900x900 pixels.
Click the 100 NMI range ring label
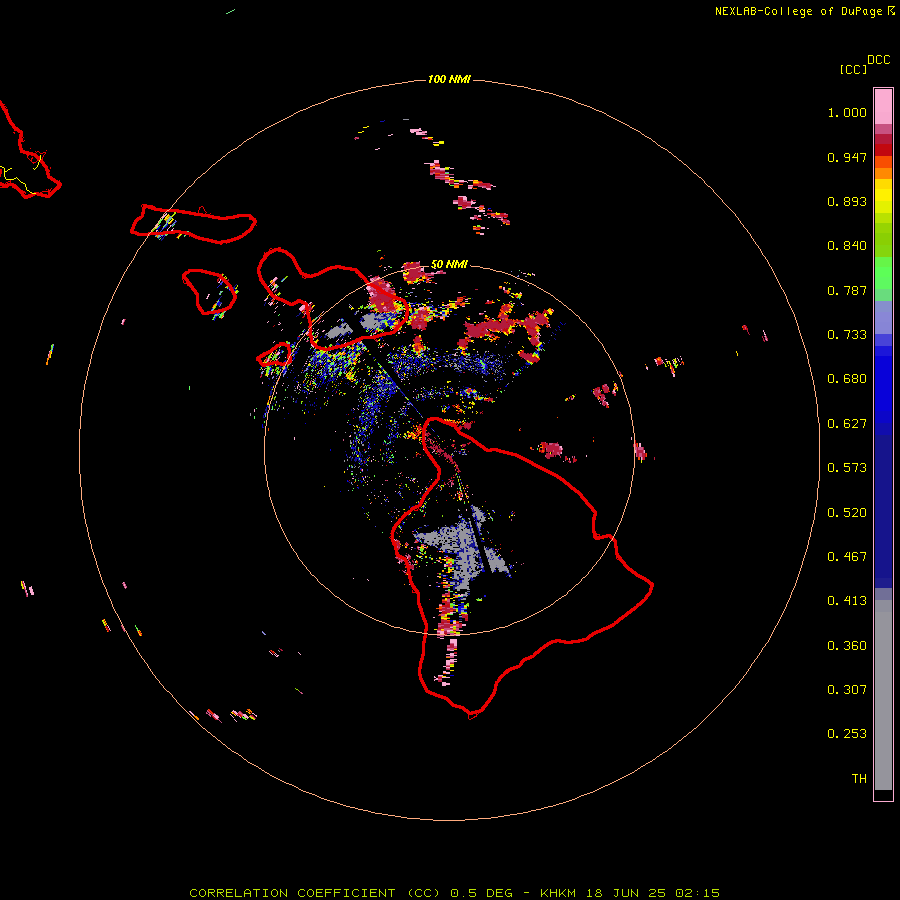click(449, 79)
